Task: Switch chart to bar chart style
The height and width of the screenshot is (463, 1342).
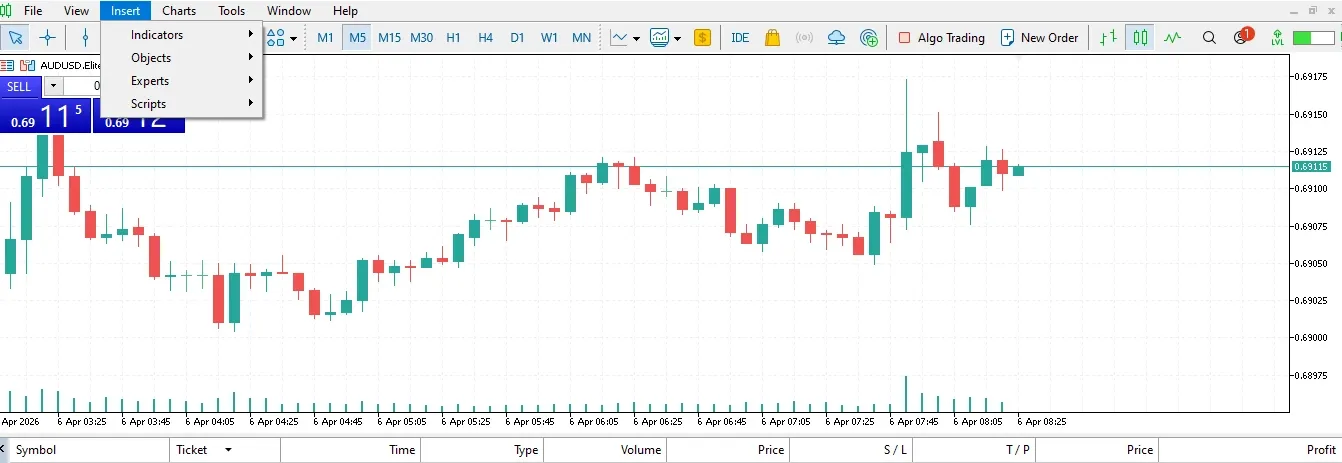Action: pyautogui.click(x=1107, y=38)
